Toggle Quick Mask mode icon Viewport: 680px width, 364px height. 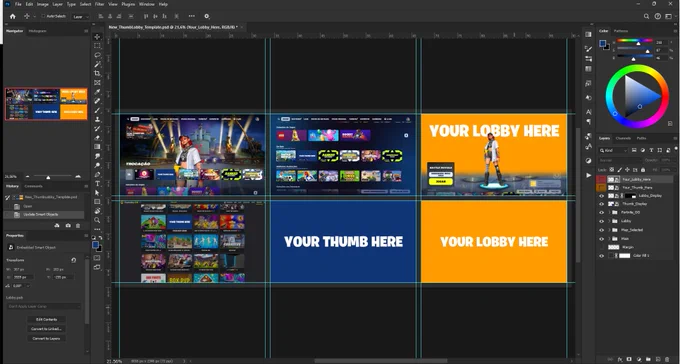97,258
